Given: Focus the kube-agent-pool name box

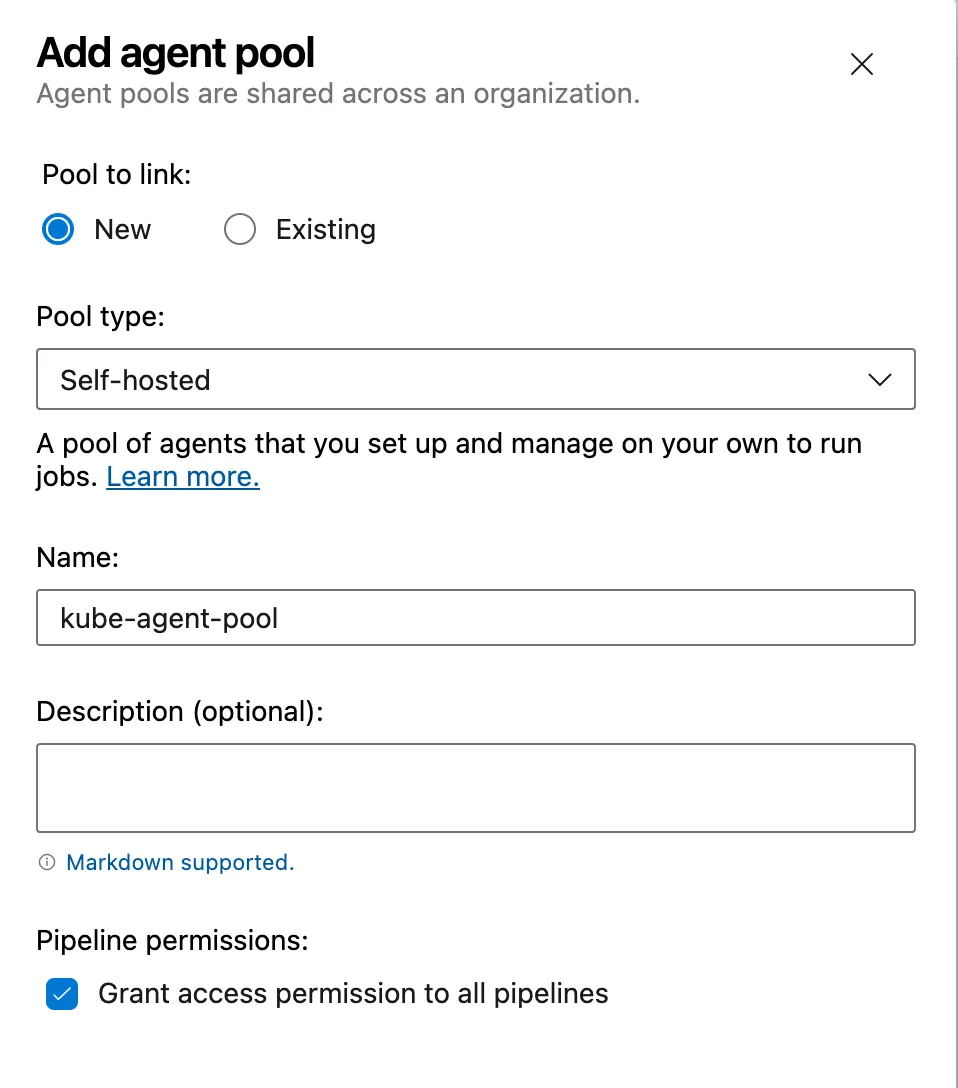Looking at the screenshot, I should pyautogui.click(x=476, y=617).
